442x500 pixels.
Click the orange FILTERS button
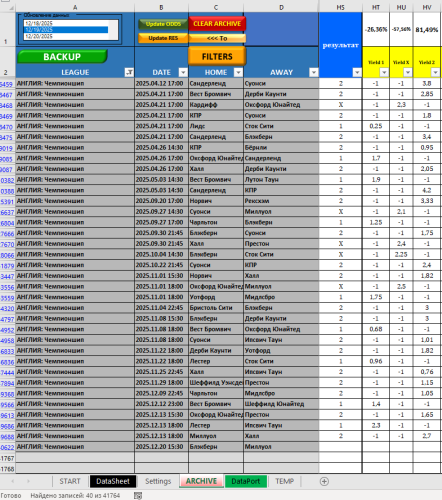[x=217, y=56]
